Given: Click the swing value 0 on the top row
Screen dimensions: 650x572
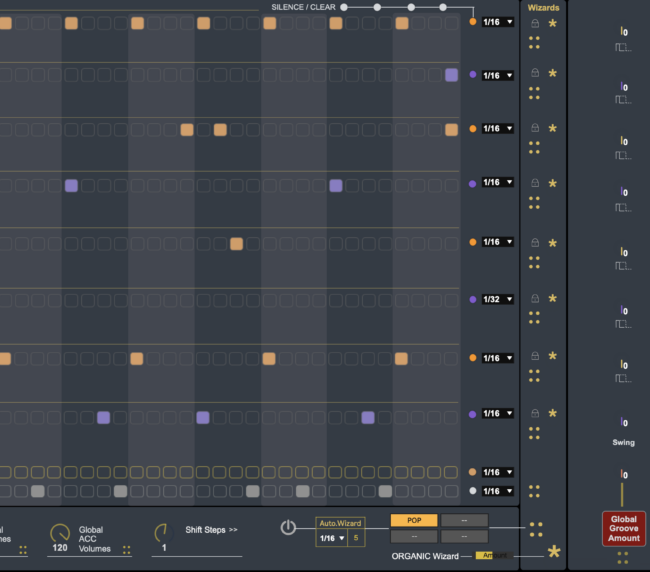Looking at the screenshot, I should click(624, 32).
